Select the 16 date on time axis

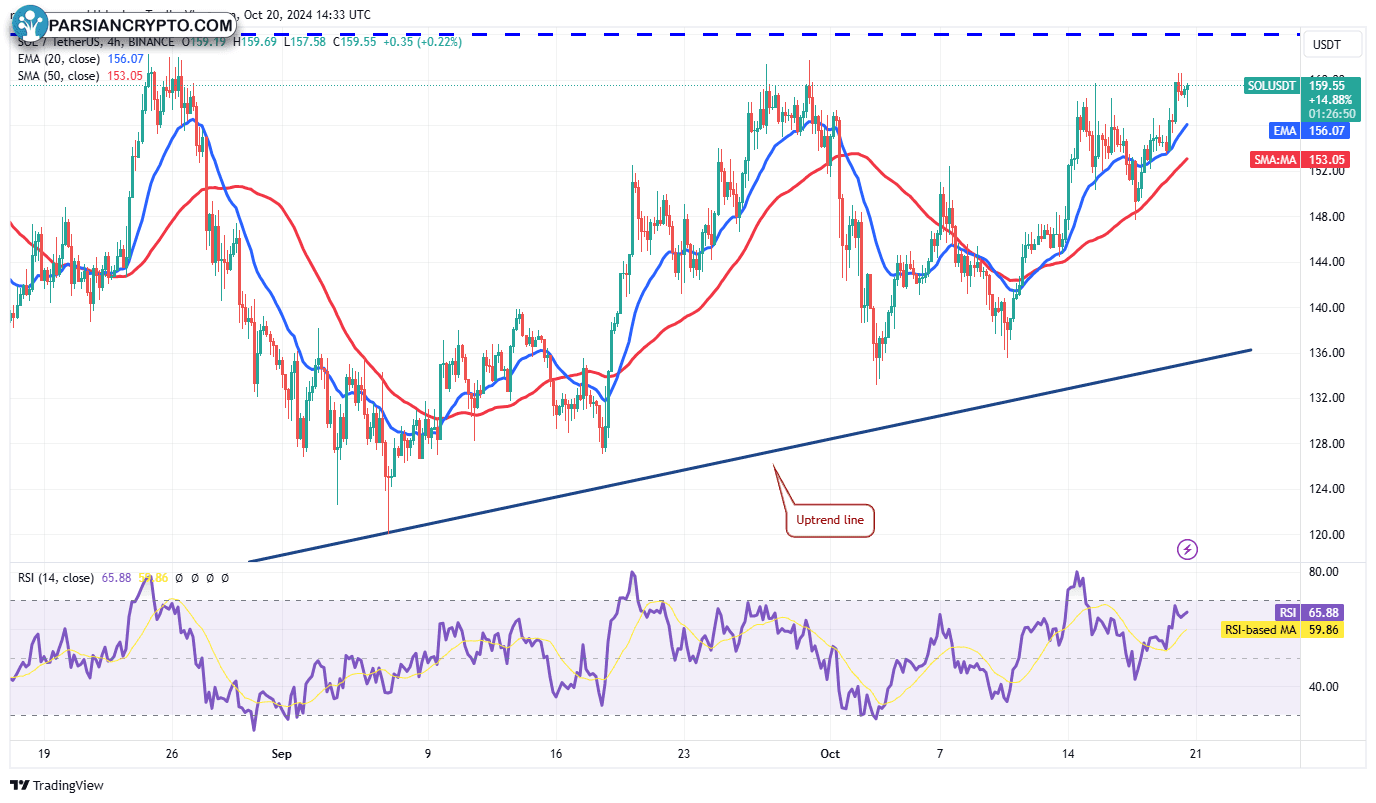tap(556, 752)
